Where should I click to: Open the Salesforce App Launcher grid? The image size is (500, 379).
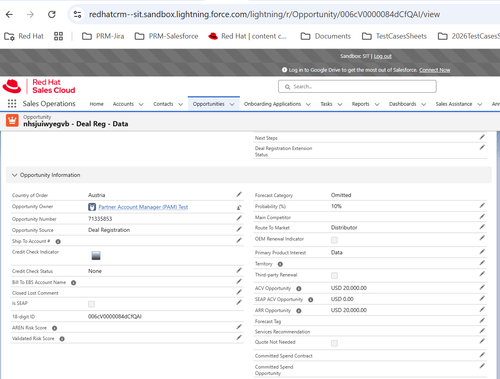pyautogui.click(x=12, y=104)
